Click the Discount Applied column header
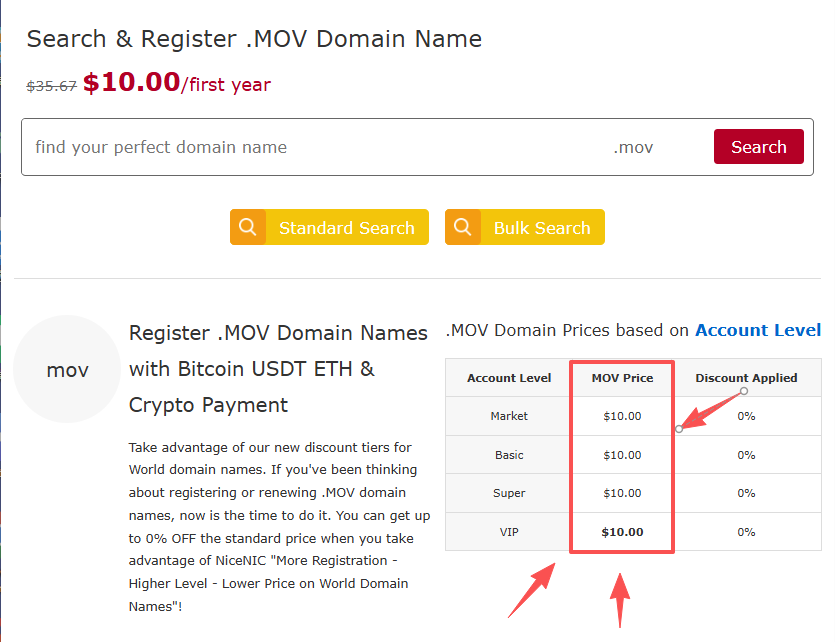 746,378
